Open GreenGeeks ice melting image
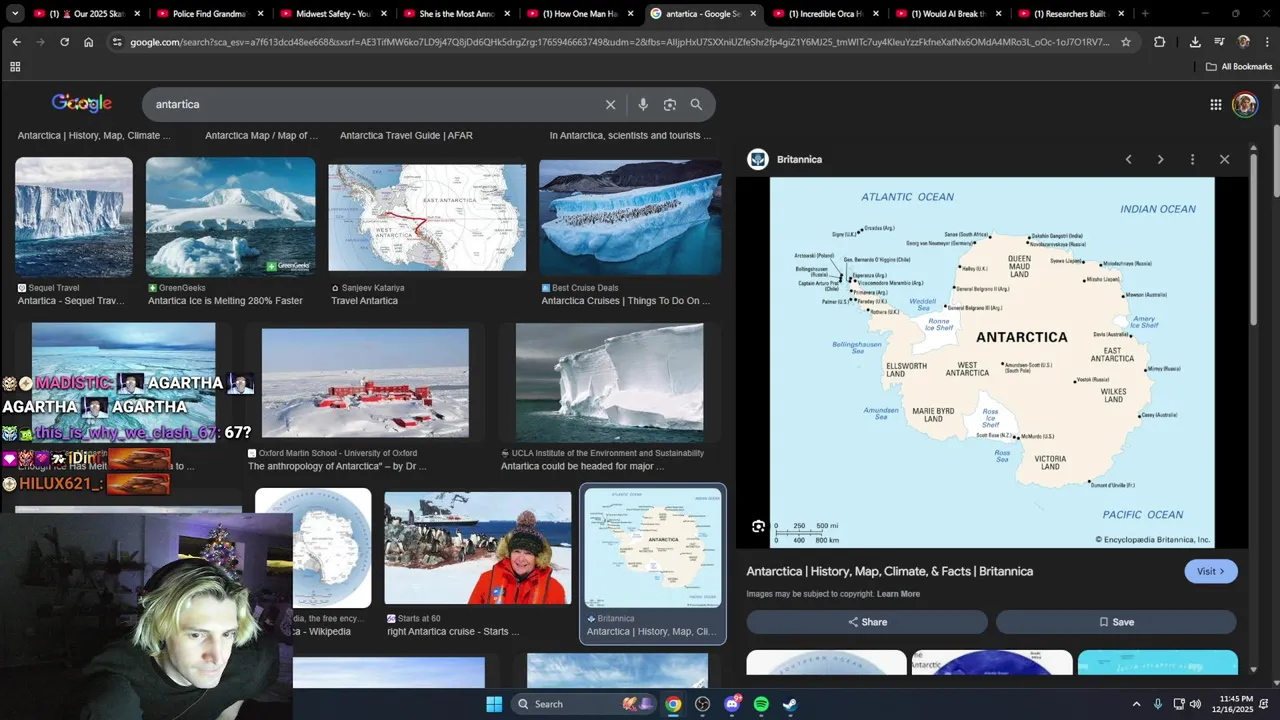 coord(230,217)
